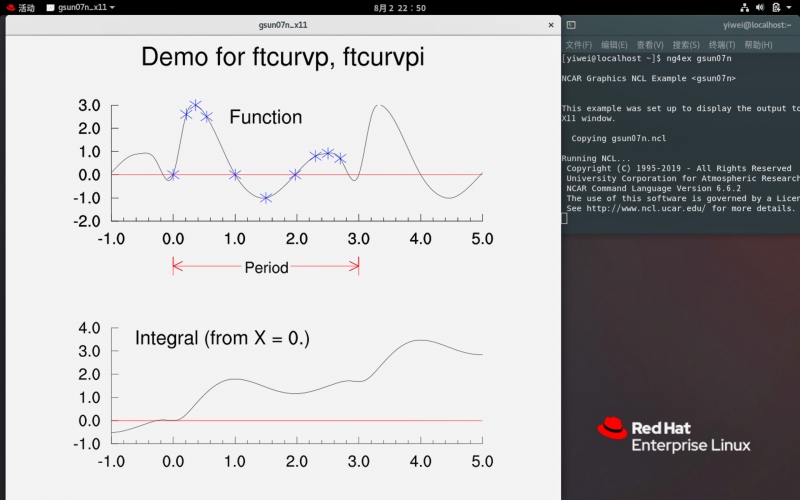
Task: Click the Red Hat Enterprise Linux desktop logo
Action: [673, 435]
